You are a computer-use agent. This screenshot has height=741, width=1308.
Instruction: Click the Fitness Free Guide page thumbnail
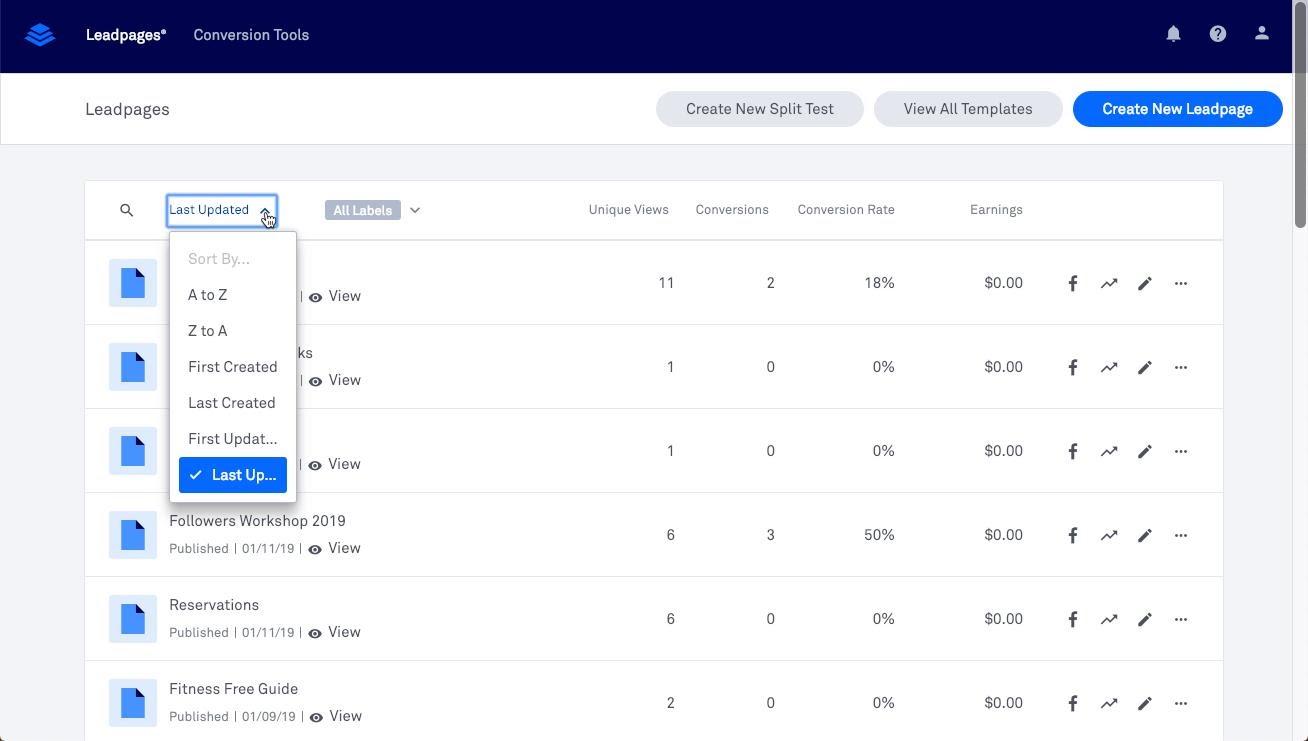pos(133,703)
